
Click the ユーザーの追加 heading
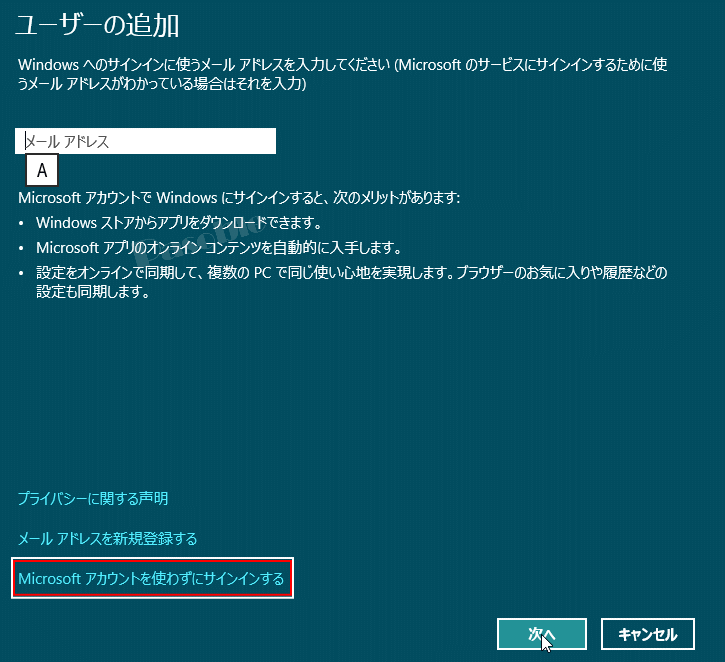click(x=97, y=25)
